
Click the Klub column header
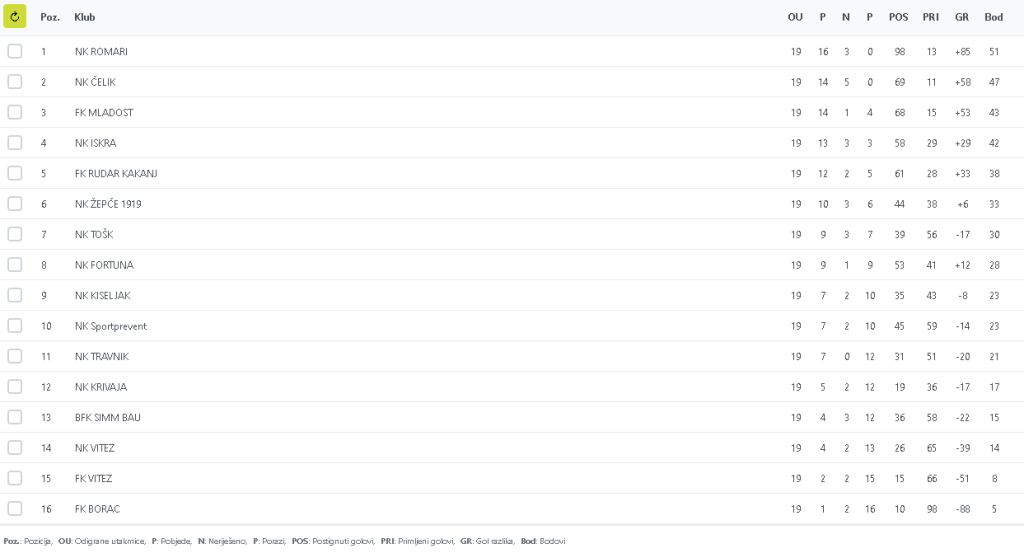[85, 17]
